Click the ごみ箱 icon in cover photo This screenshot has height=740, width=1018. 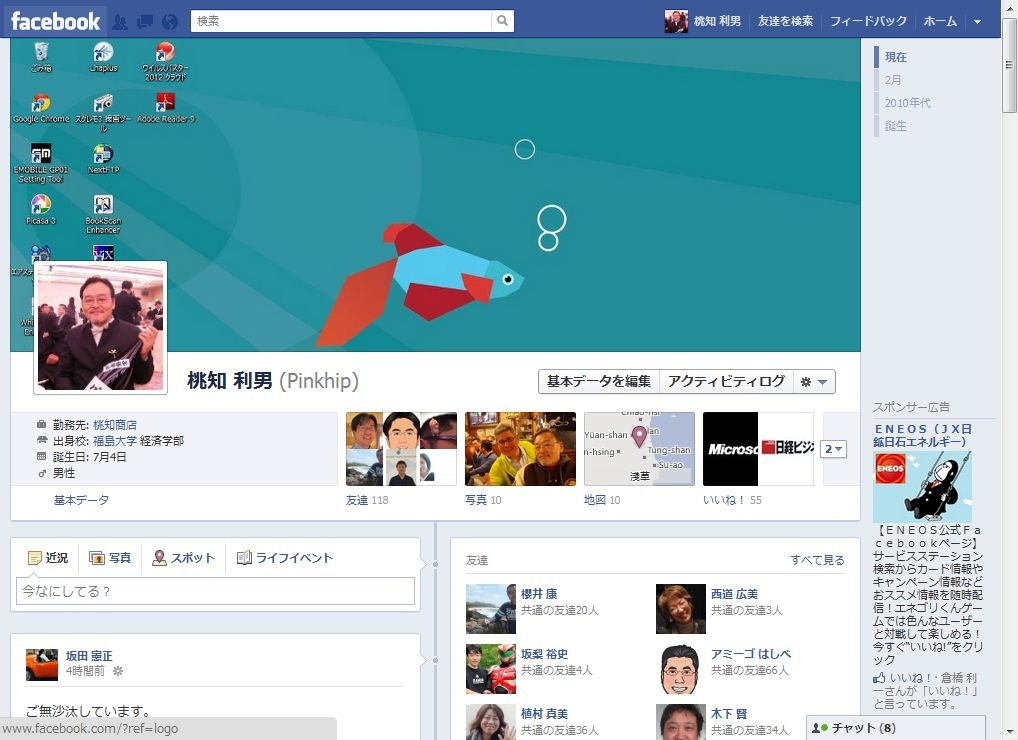(x=41, y=57)
